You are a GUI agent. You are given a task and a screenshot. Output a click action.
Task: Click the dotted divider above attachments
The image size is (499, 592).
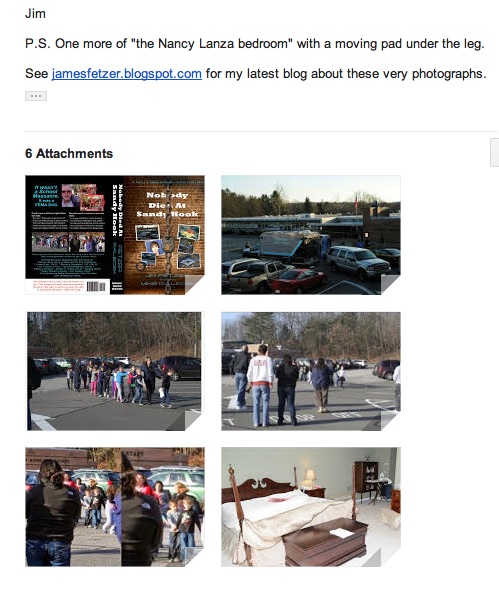(262, 131)
